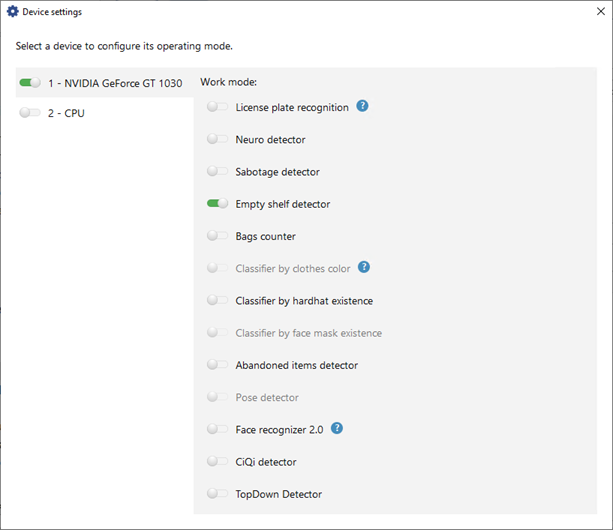
Task: Close the Device settings window
Action: coord(589,12)
